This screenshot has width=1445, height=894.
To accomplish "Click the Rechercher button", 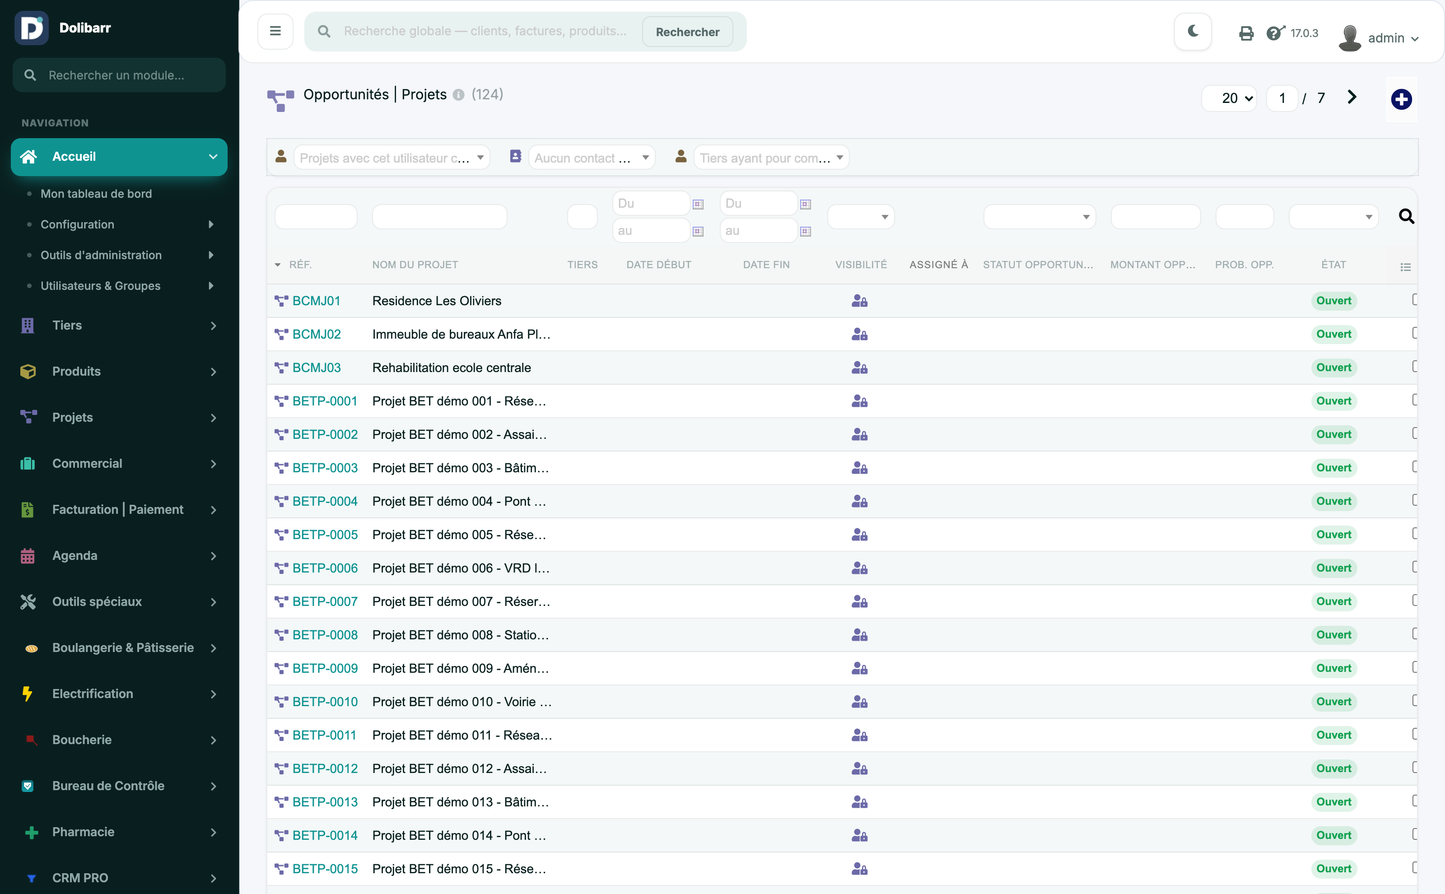I will click(687, 32).
